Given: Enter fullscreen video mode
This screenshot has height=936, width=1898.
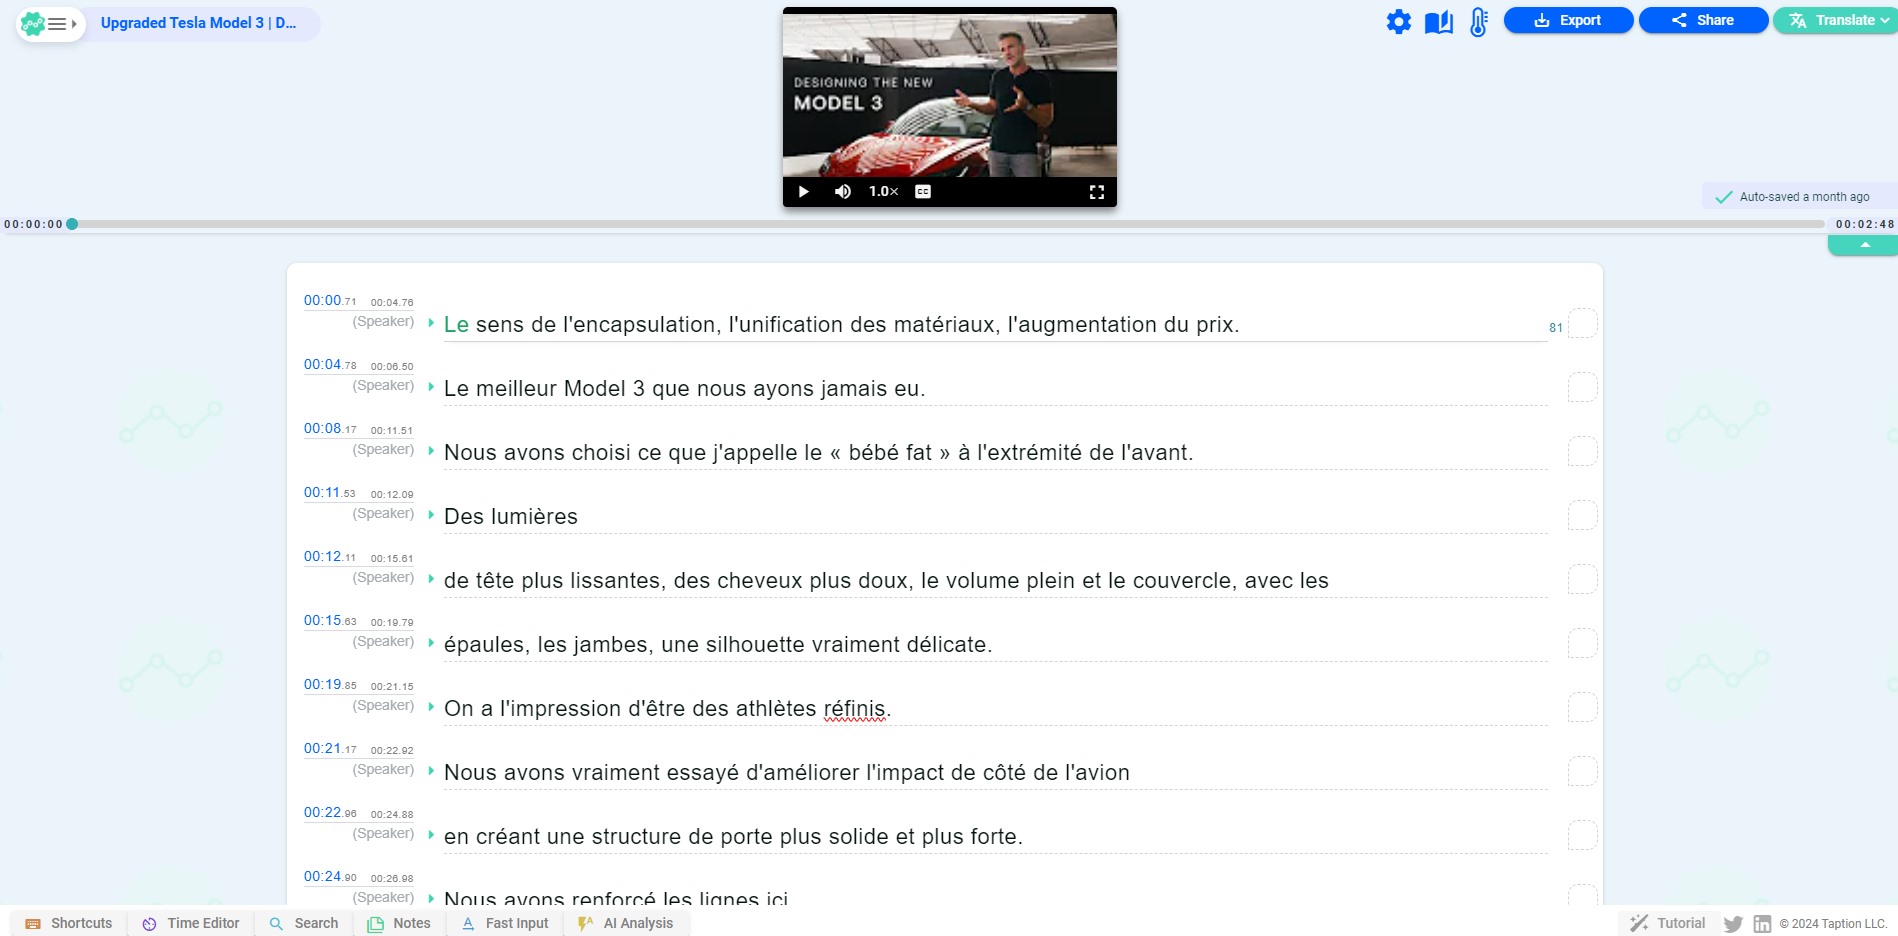Looking at the screenshot, I should [x=1097, y=191].
